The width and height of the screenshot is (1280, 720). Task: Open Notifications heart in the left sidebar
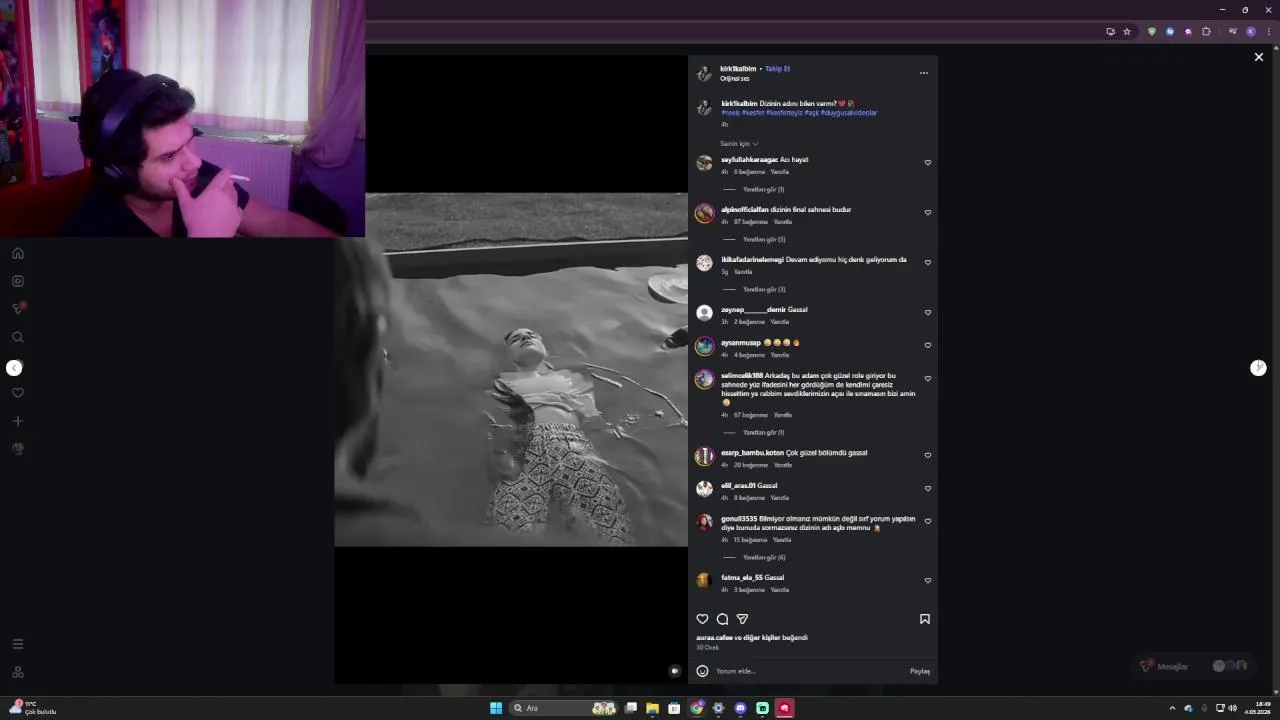[17, 393]
